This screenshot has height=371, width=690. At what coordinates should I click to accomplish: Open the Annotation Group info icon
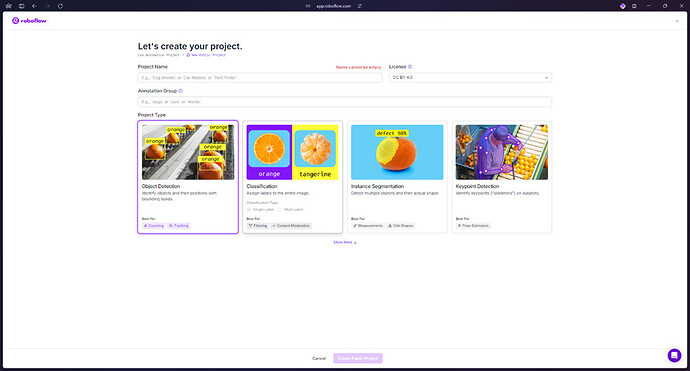click(180, 91)
